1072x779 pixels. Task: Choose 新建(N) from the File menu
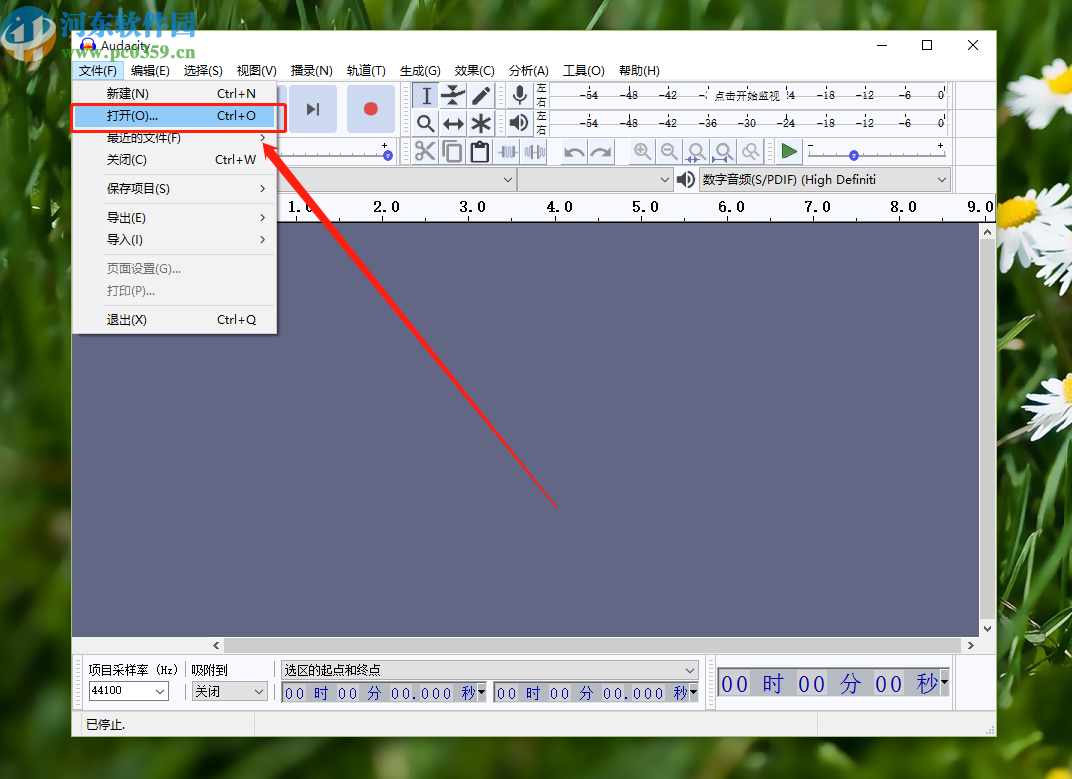pyautogui.click(x=174, y=93)
